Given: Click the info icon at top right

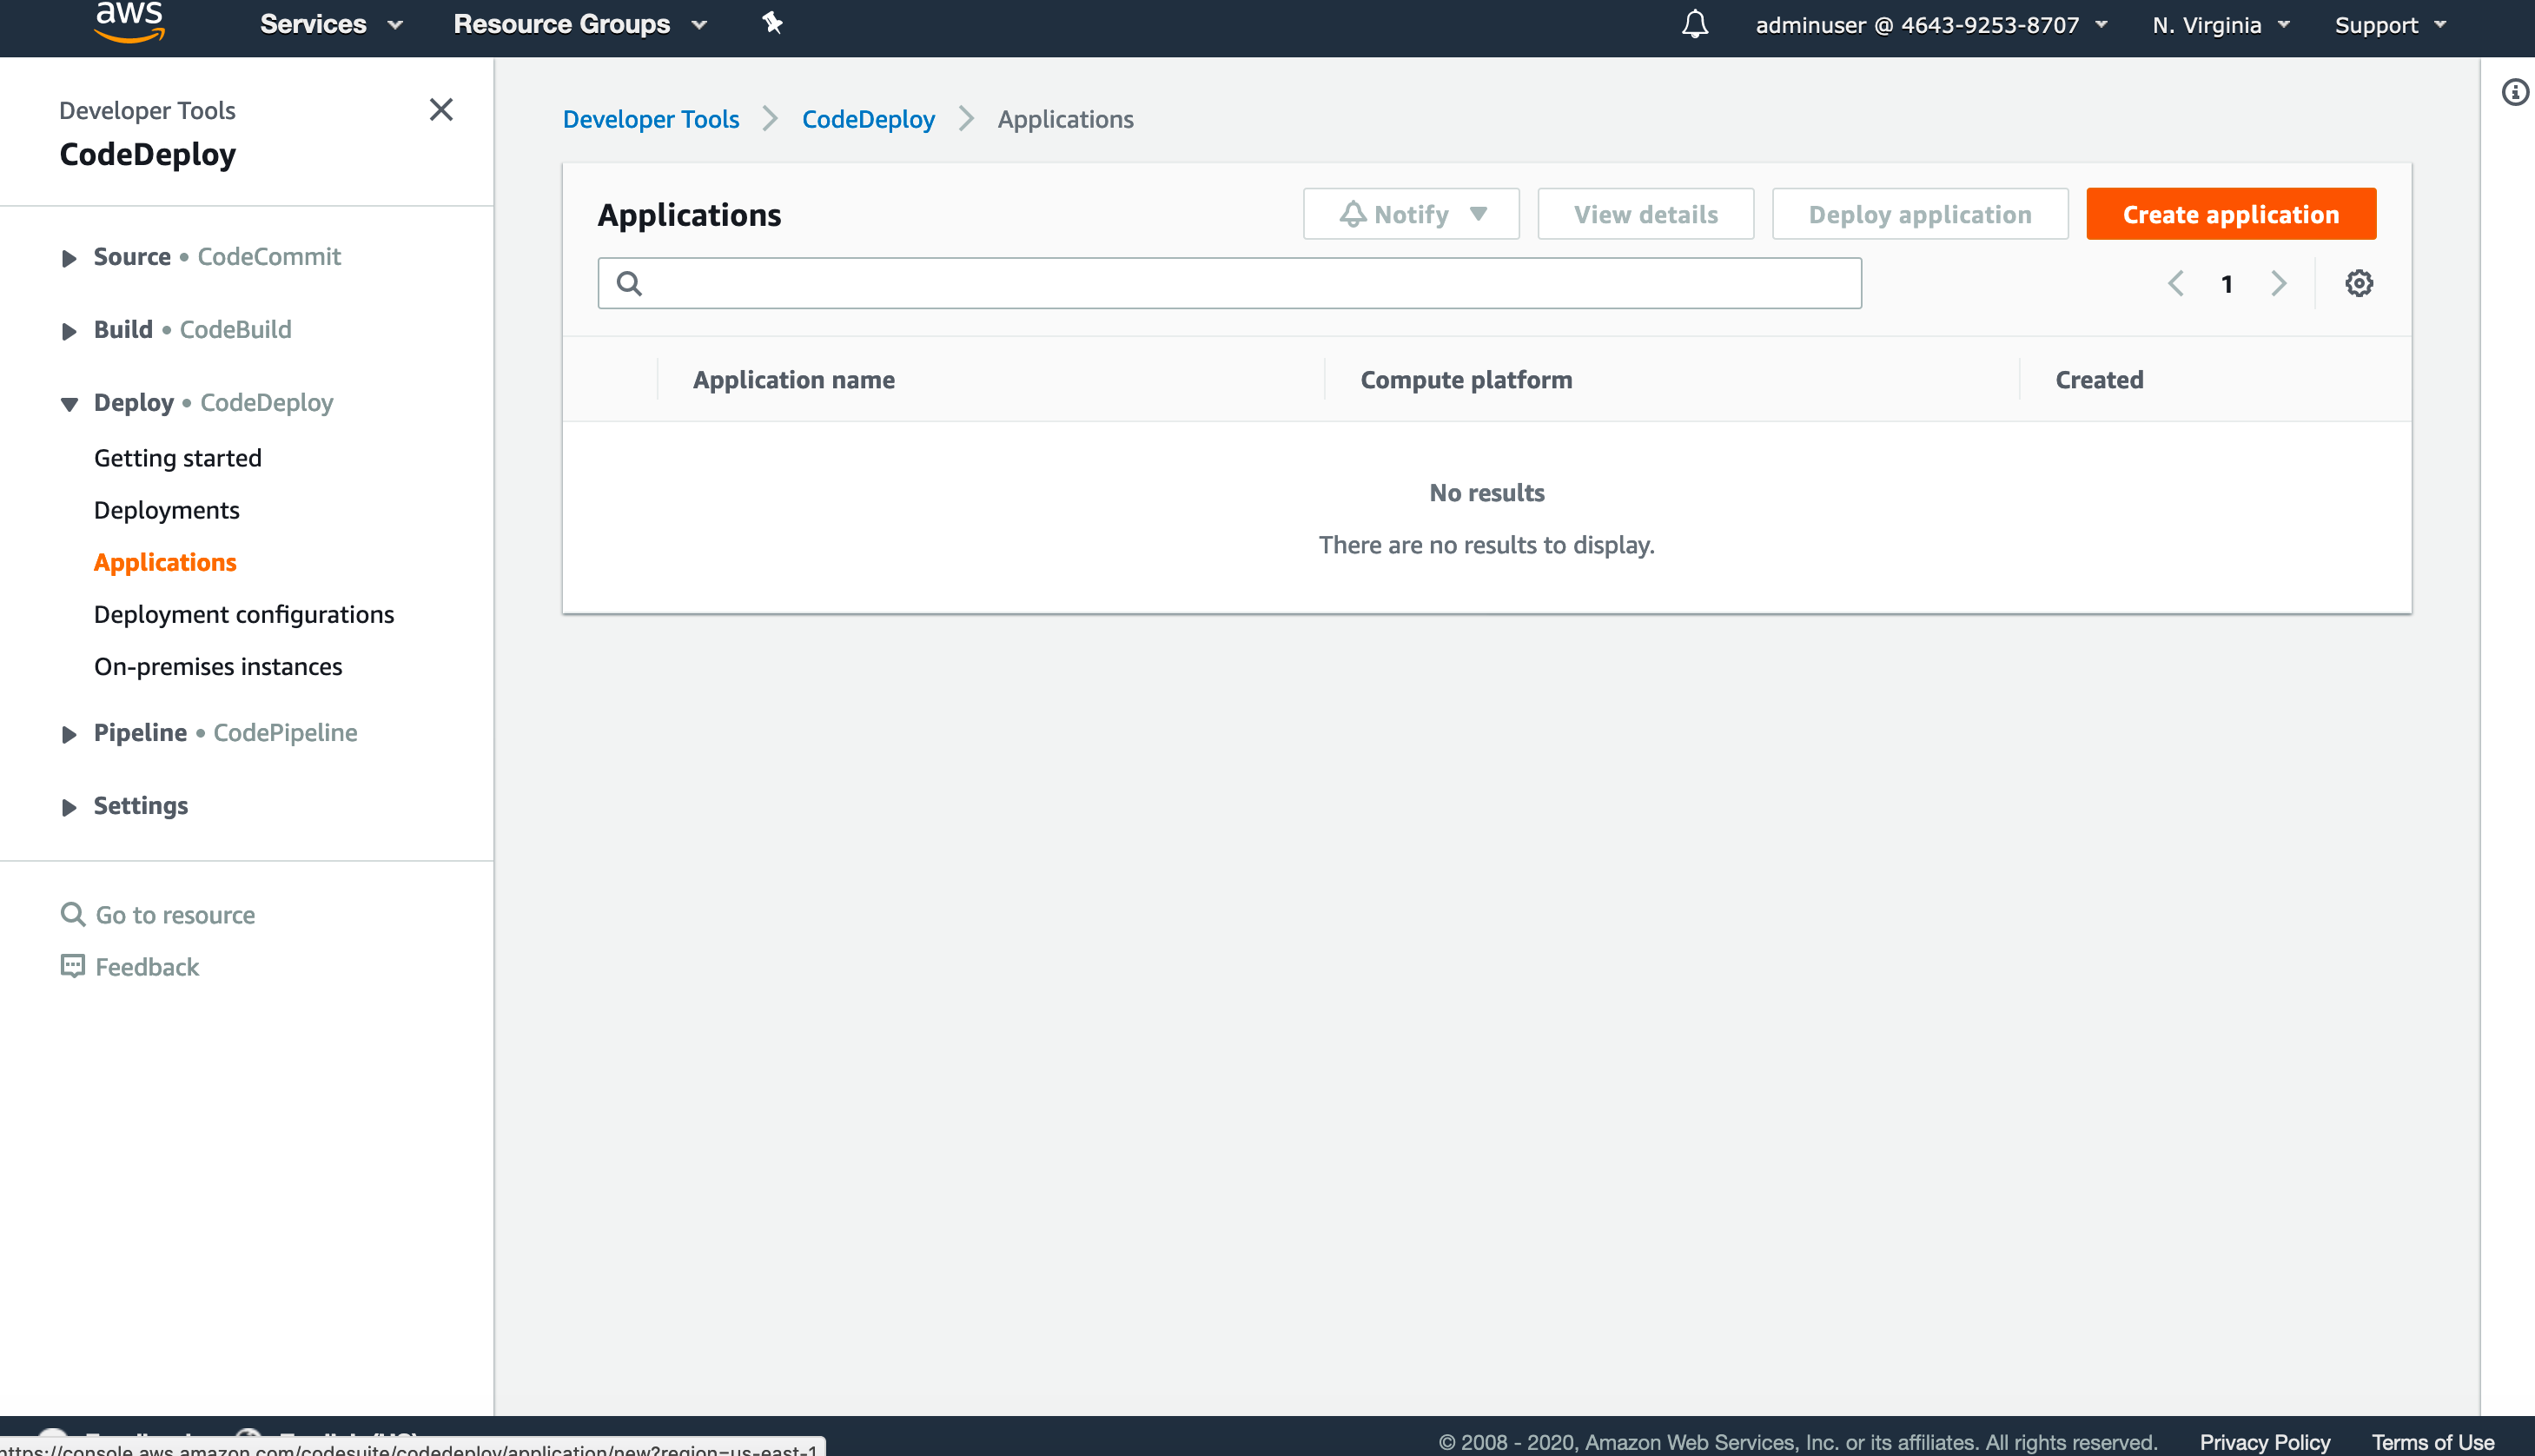Looking at the screenshot, I should pos(2514,91).
